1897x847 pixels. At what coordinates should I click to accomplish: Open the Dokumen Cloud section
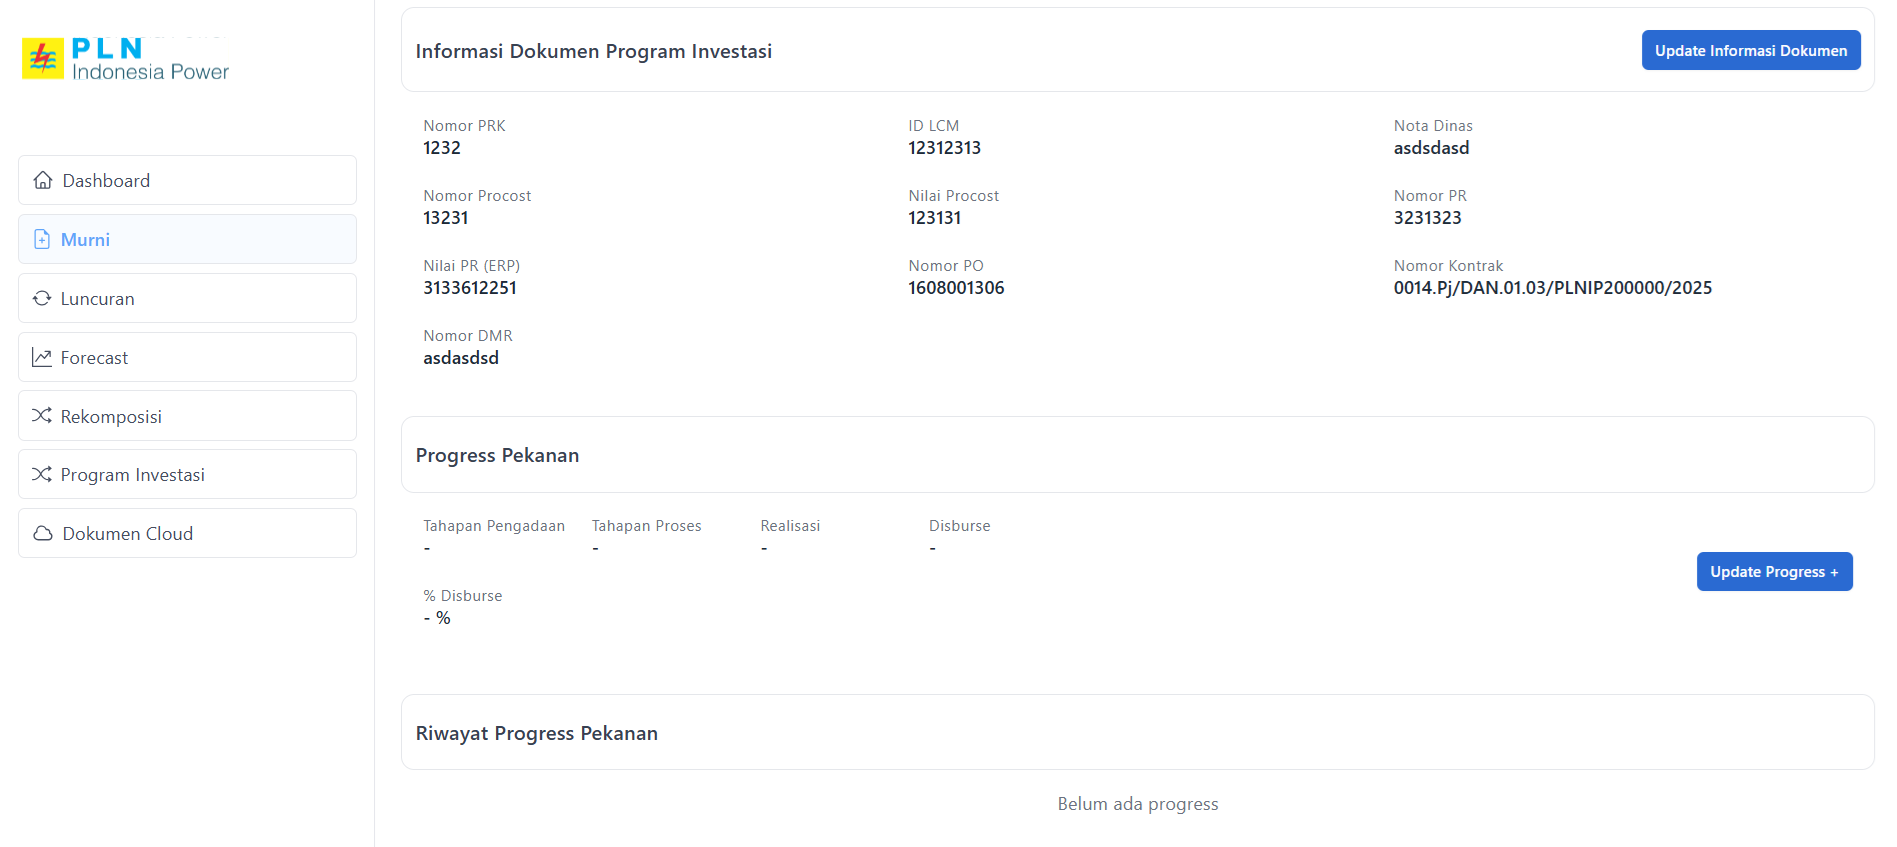click(x=127, y=534)
